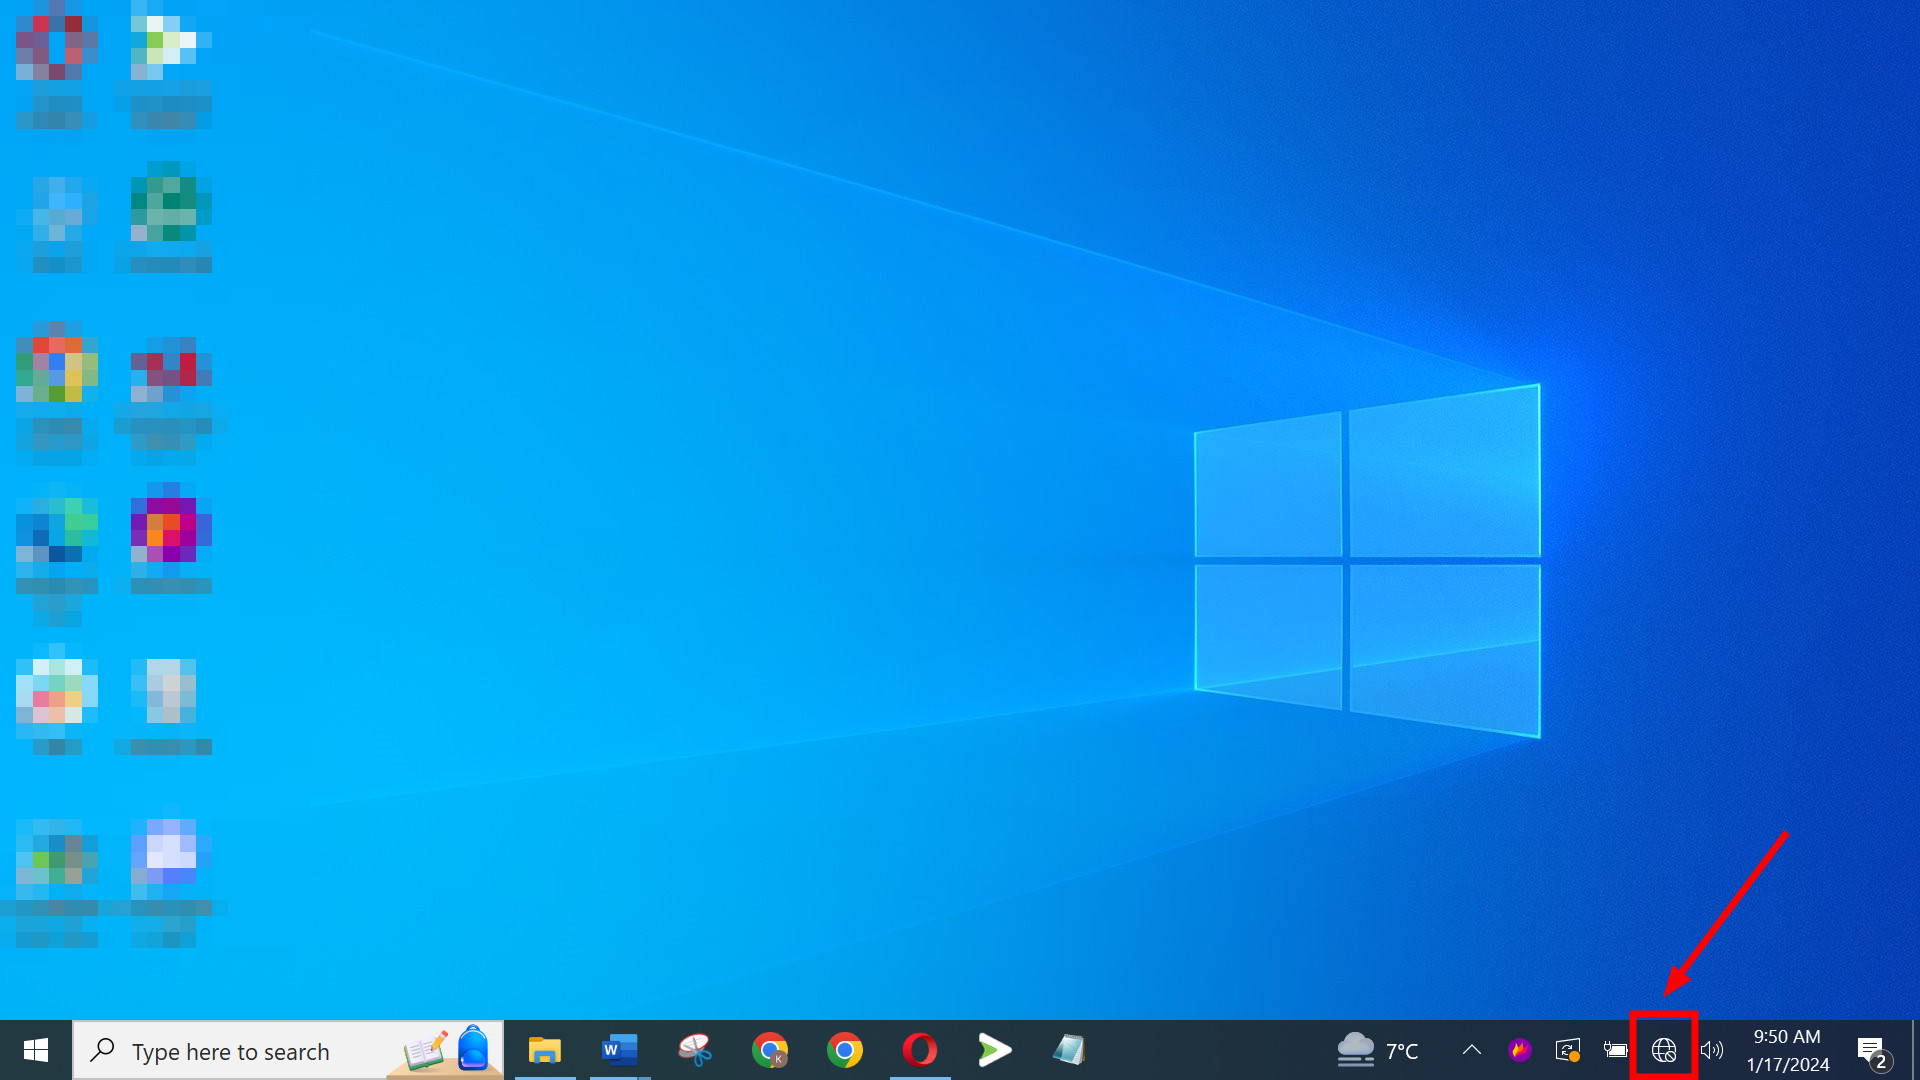Open the weather widget showing 7°C
Screen dimensions: 1920x1080
[x=1380, y=1051]
